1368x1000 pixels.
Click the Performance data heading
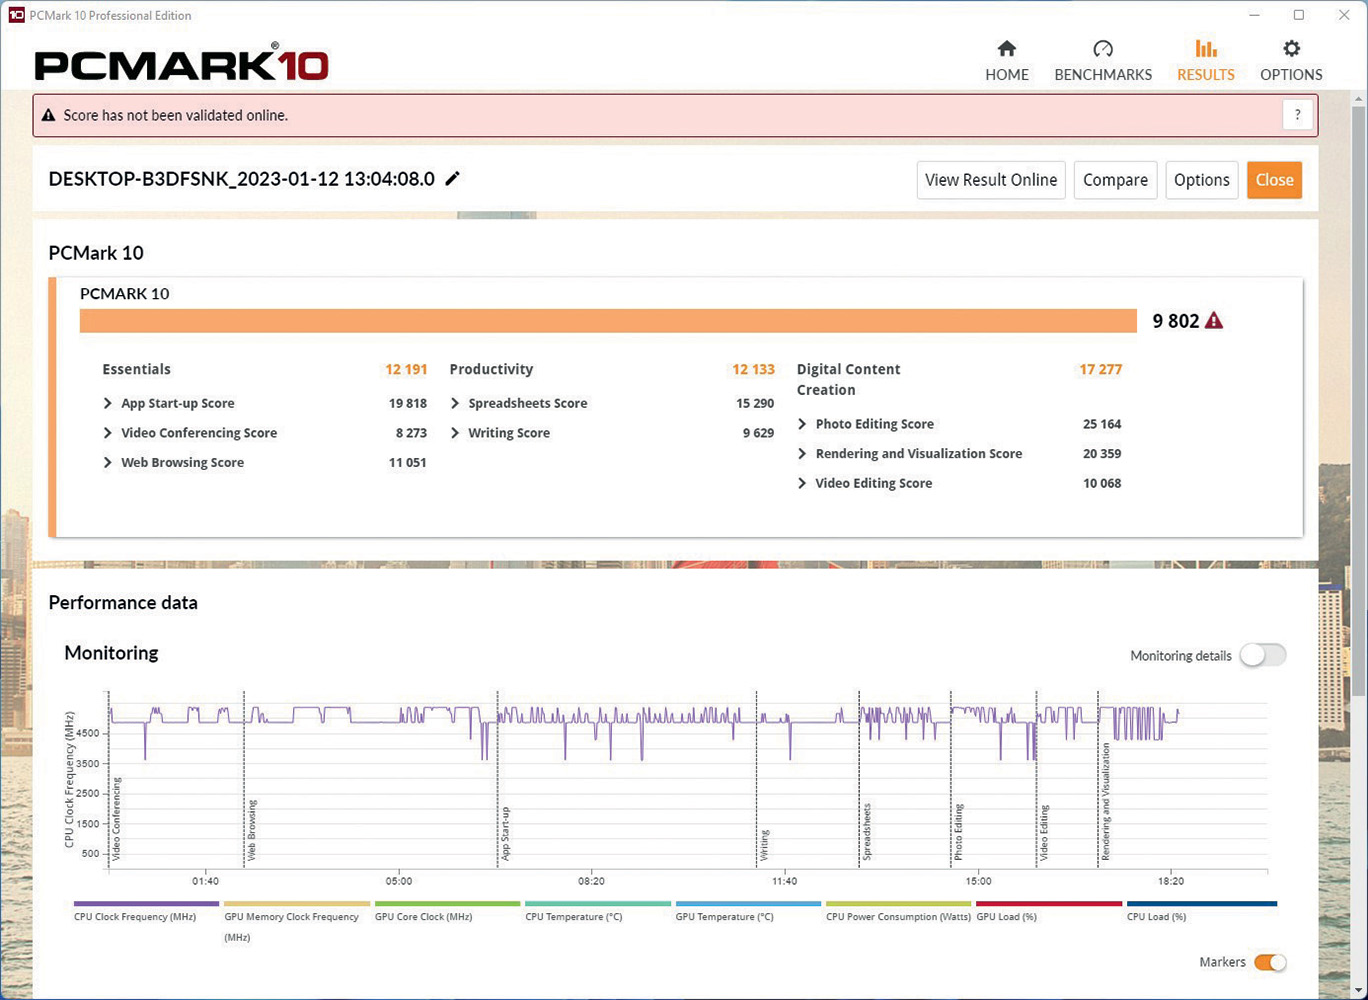123,603
